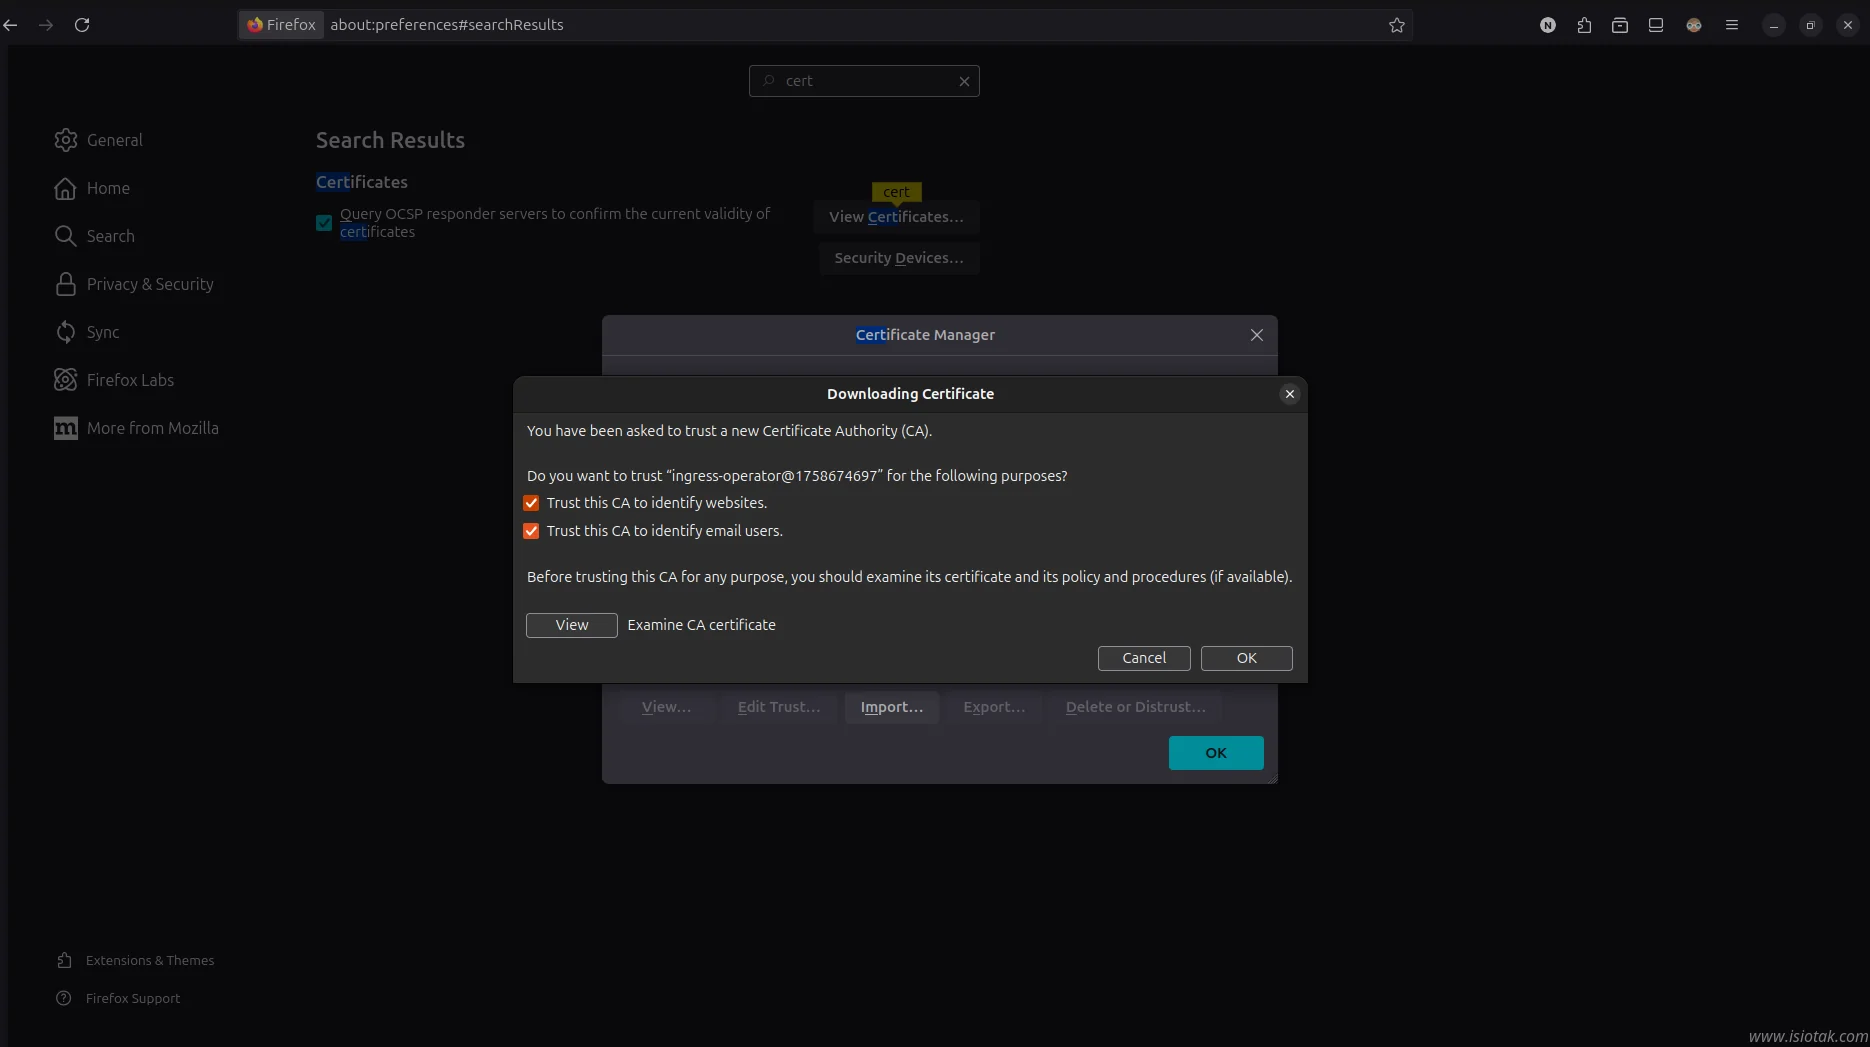This screenshot has height=1047, width=1870.
Task: Open the N account icon in the toolbar
Action: pos(1548,25)
